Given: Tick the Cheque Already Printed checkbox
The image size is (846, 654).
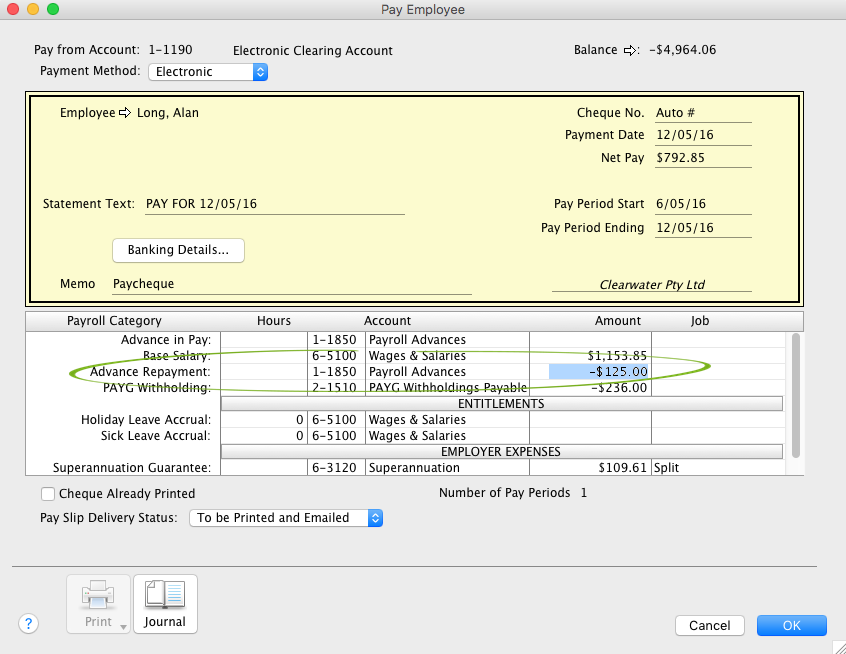Looking at the screenshot, I should point(47,493).
